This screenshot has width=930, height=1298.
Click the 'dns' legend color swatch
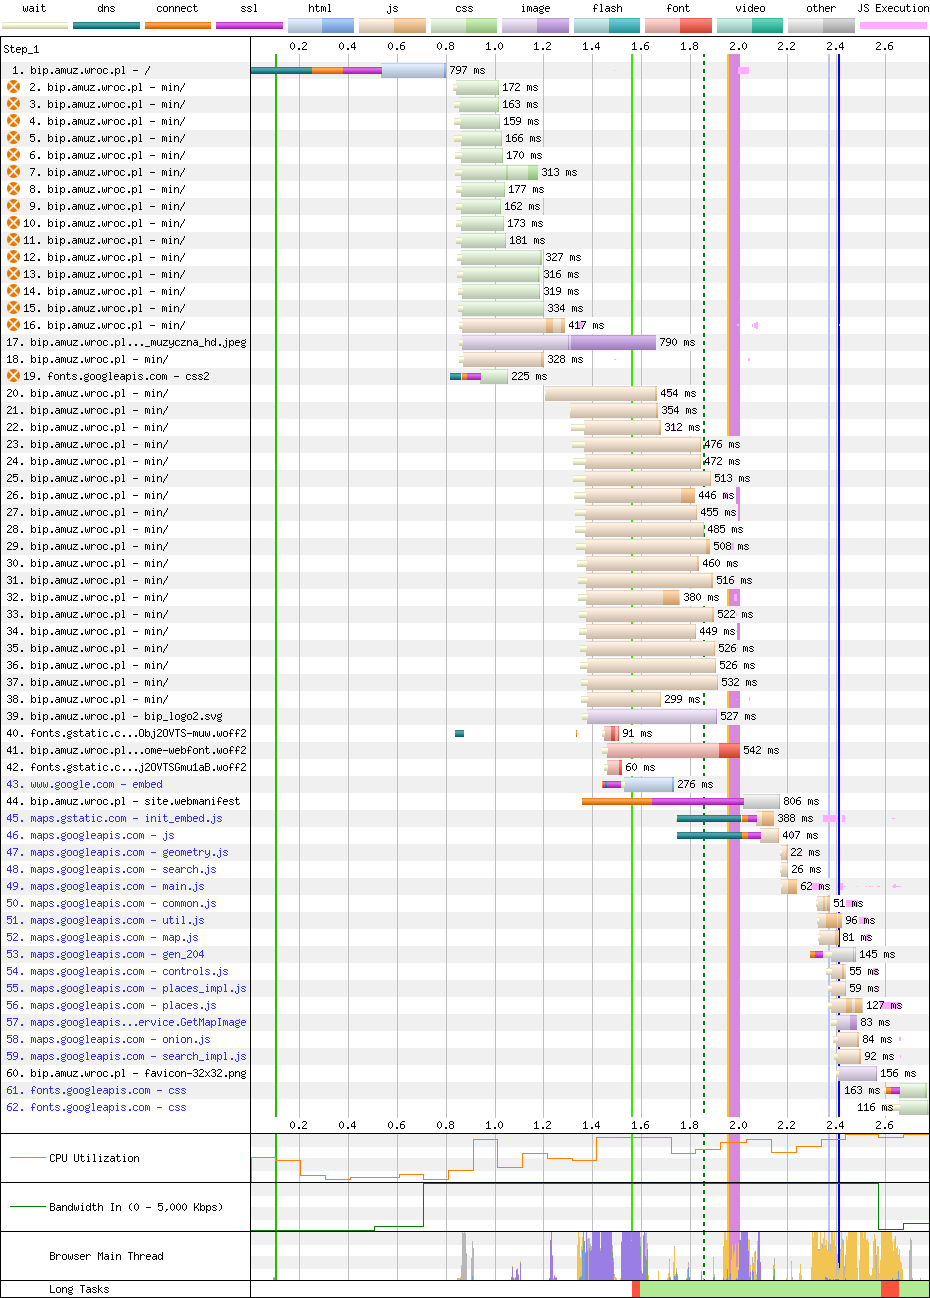(x=107, y=24)
